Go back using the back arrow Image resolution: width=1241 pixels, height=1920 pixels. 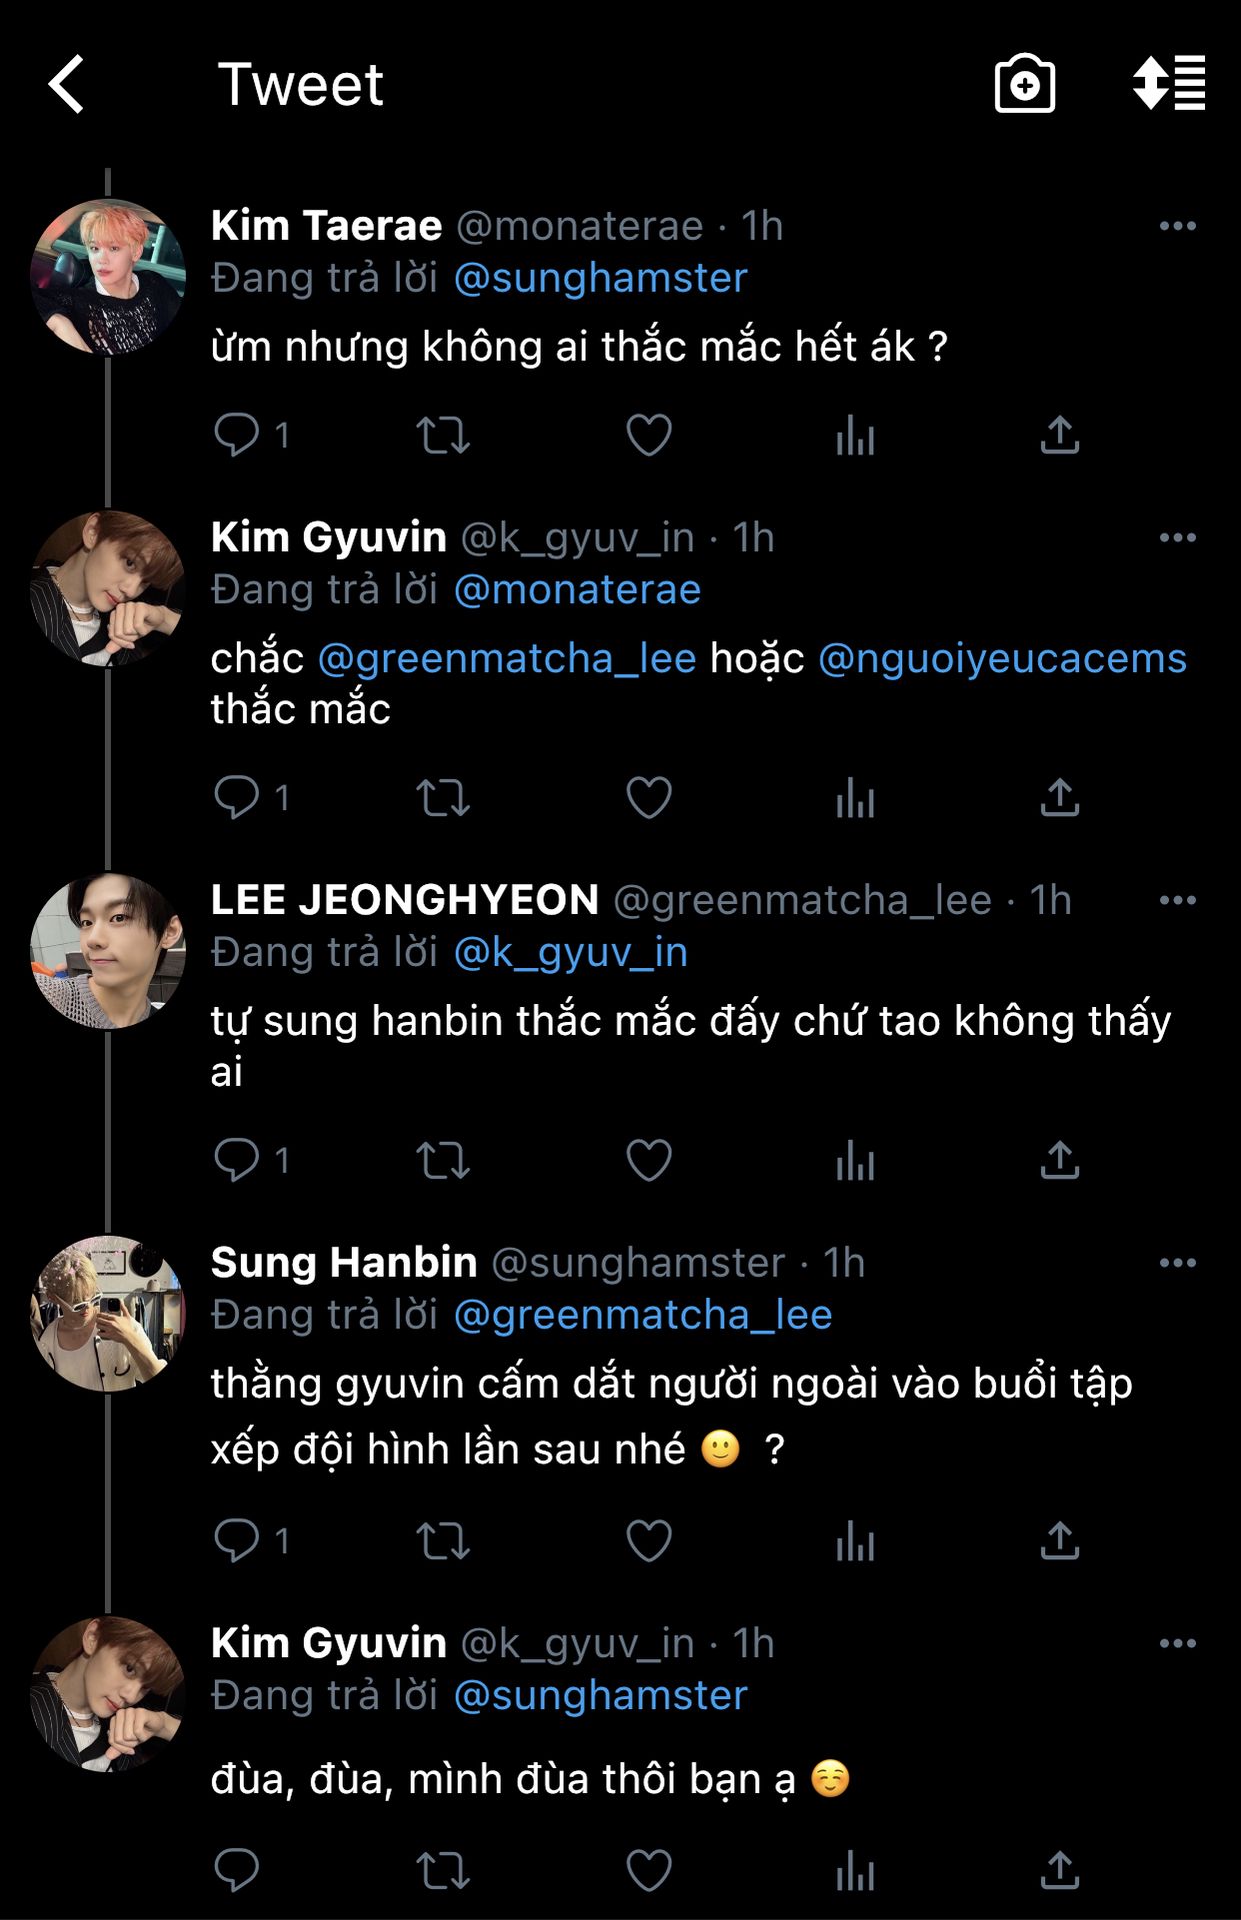[x=67, y=84]
